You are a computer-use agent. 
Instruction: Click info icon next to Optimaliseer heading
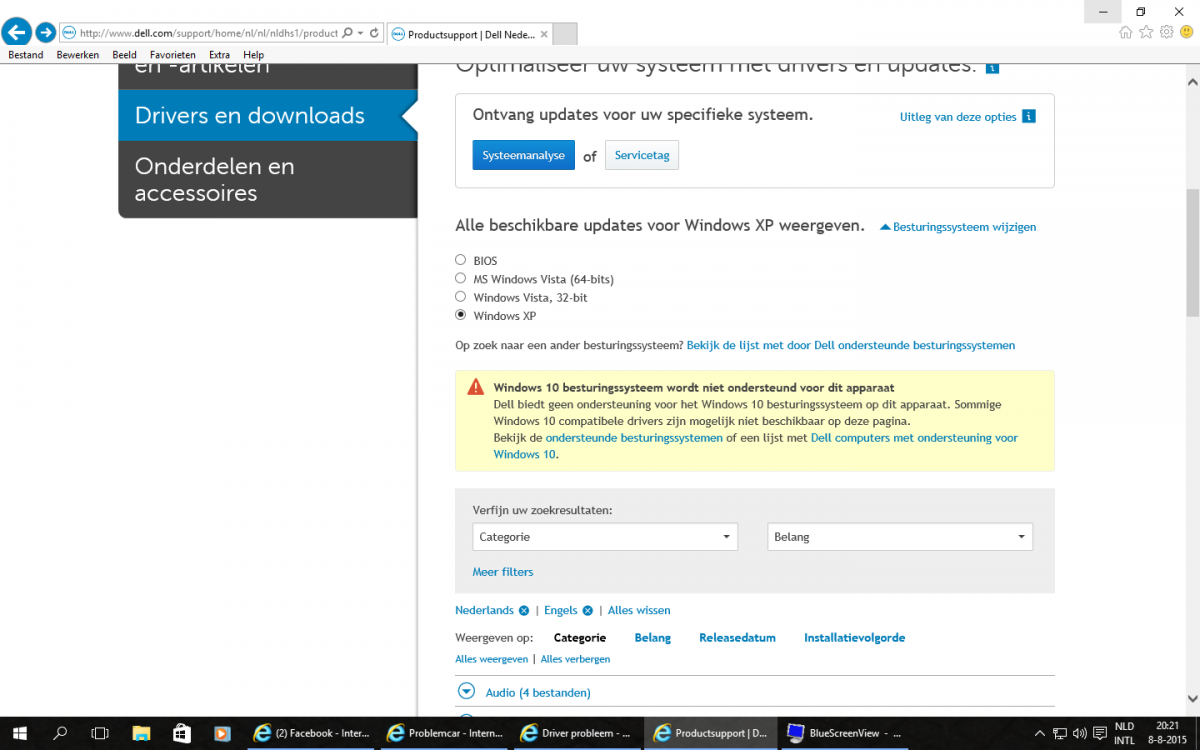[992, 68]
